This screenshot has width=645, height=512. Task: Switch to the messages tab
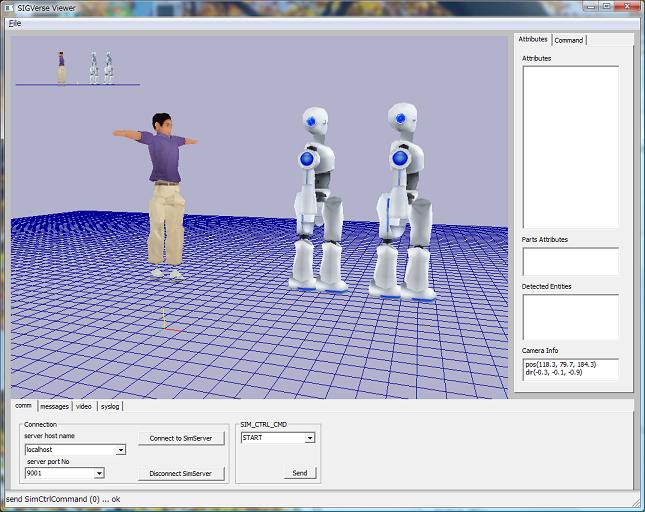point(54,406)
